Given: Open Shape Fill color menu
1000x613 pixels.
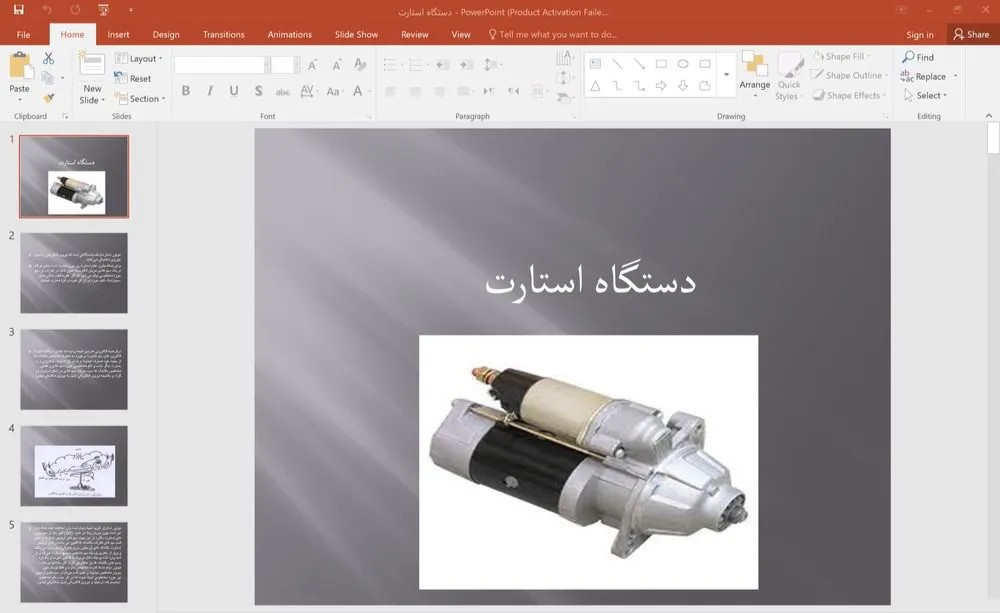Looking at the screenshot, I should pos(842,56).
